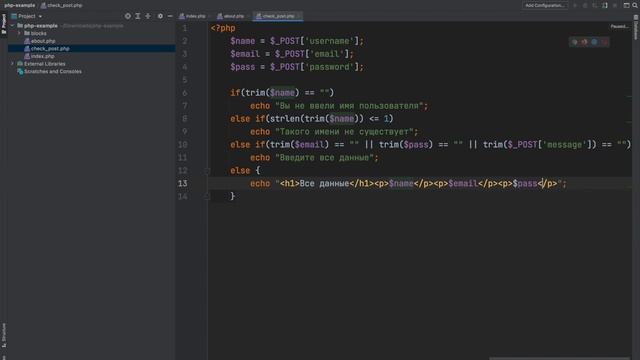The height and width of the screenshot is (360, 640).
Task: Click the Select Opened File target icon
Action: [x=128, y=16]
